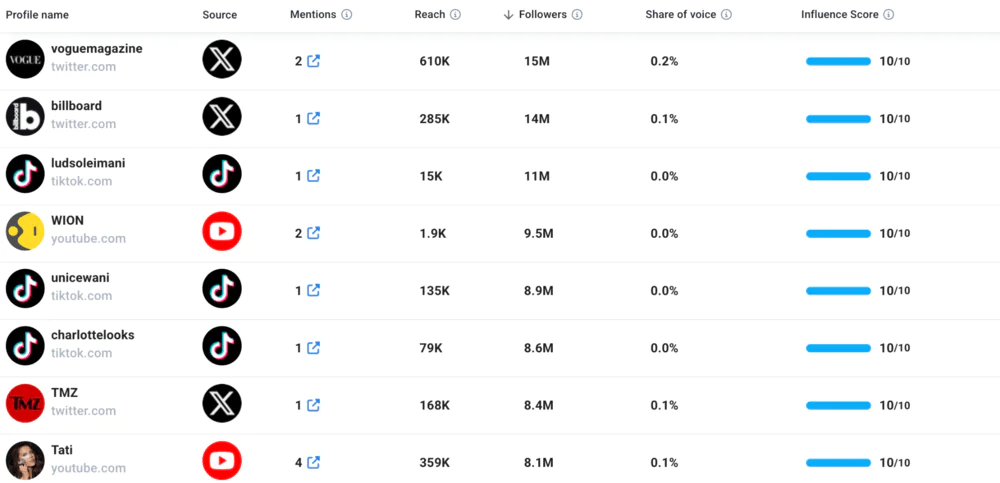Click the 0.2% share of voice value
Image resolution: width=1000 pixels, height=483 pixels.
point(664,61)
